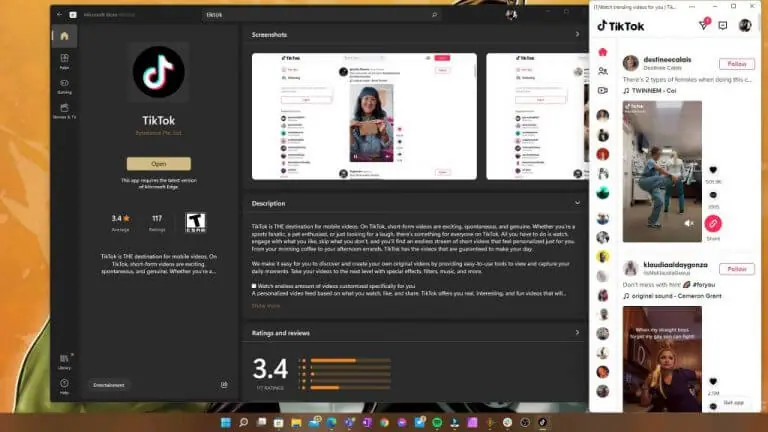The height and width of the screenshot is (432, 768).
Task: Open the TikTok window more options menu
Action: coord(692,7)
